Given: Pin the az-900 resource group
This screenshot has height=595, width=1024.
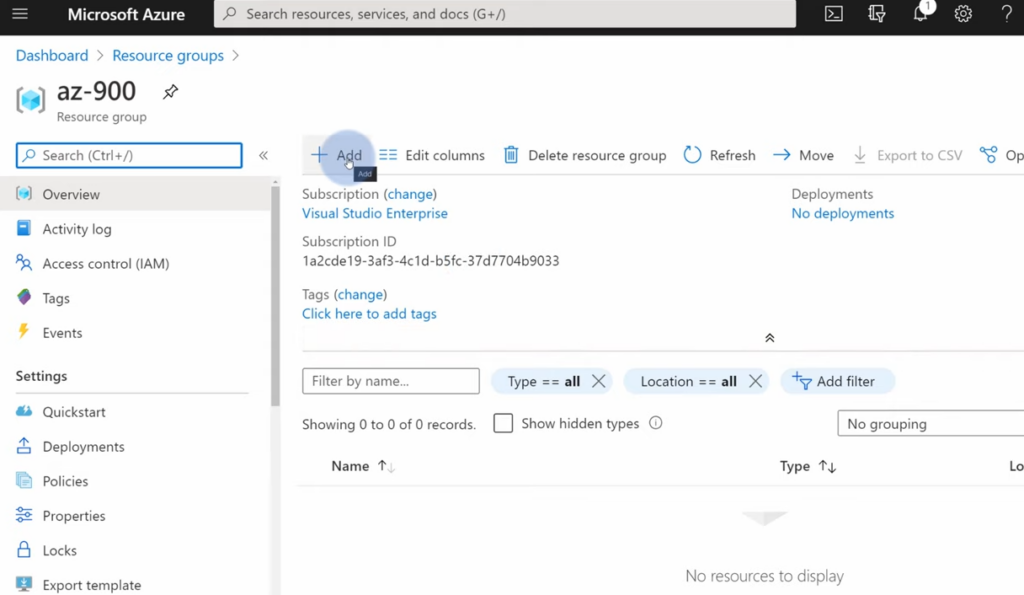Looking at the screenshot, I should [170, 92].
